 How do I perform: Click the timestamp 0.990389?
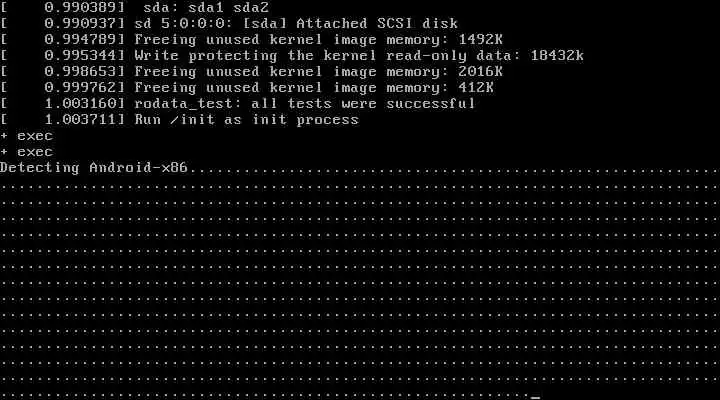point(81,8)
